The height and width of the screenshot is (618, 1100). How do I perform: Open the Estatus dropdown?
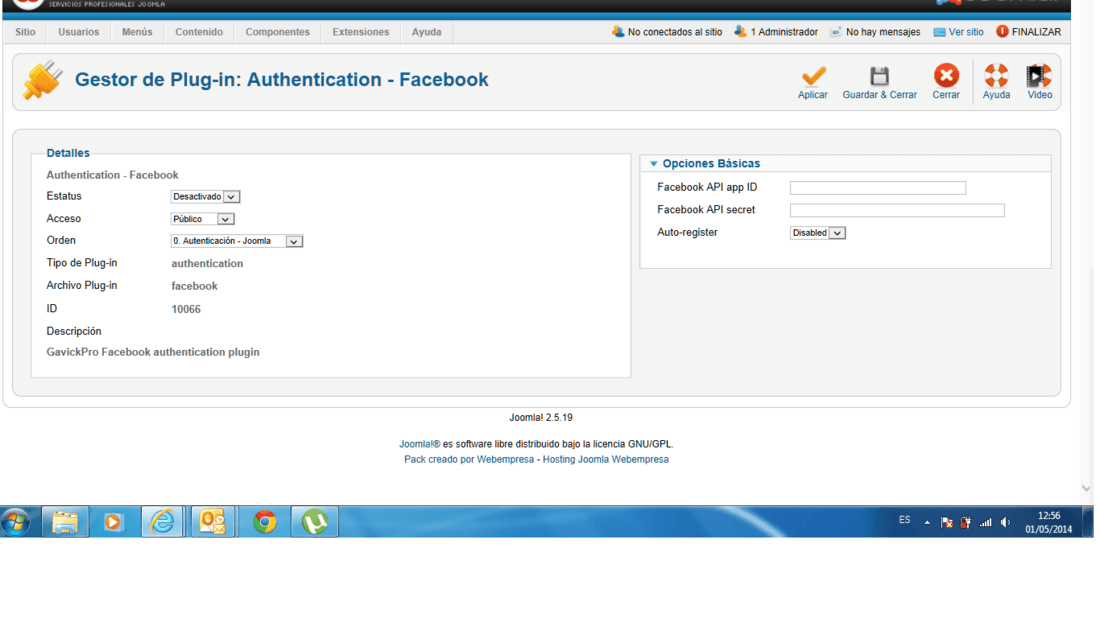point(206,196)
